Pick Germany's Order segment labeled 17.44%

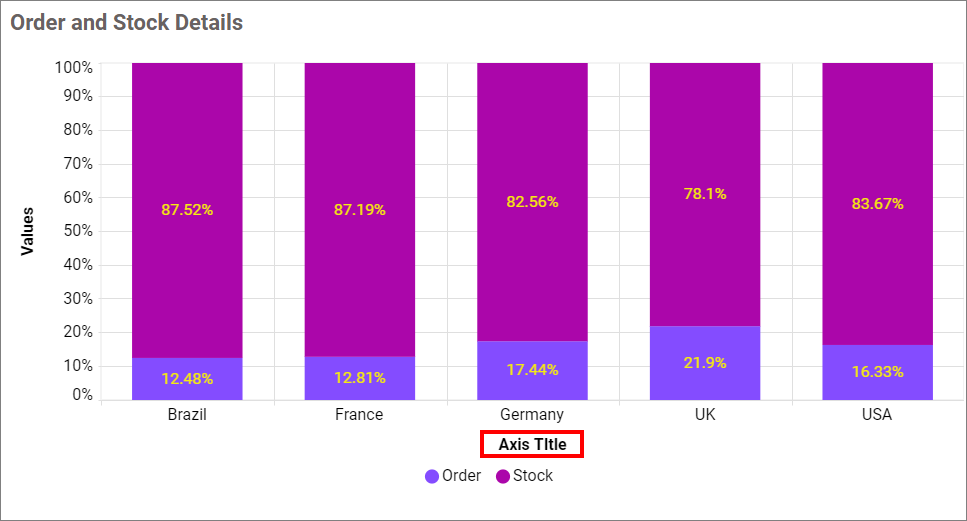pos(532,371)
